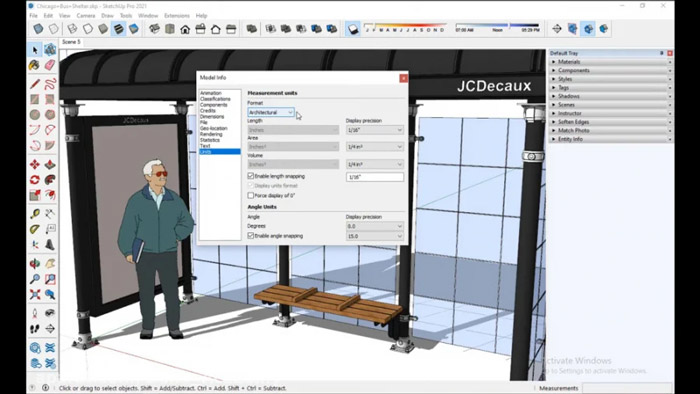Choose the Rotate tool
The width and height of the screenshot is (700, 394).
(x=35, y=180)
